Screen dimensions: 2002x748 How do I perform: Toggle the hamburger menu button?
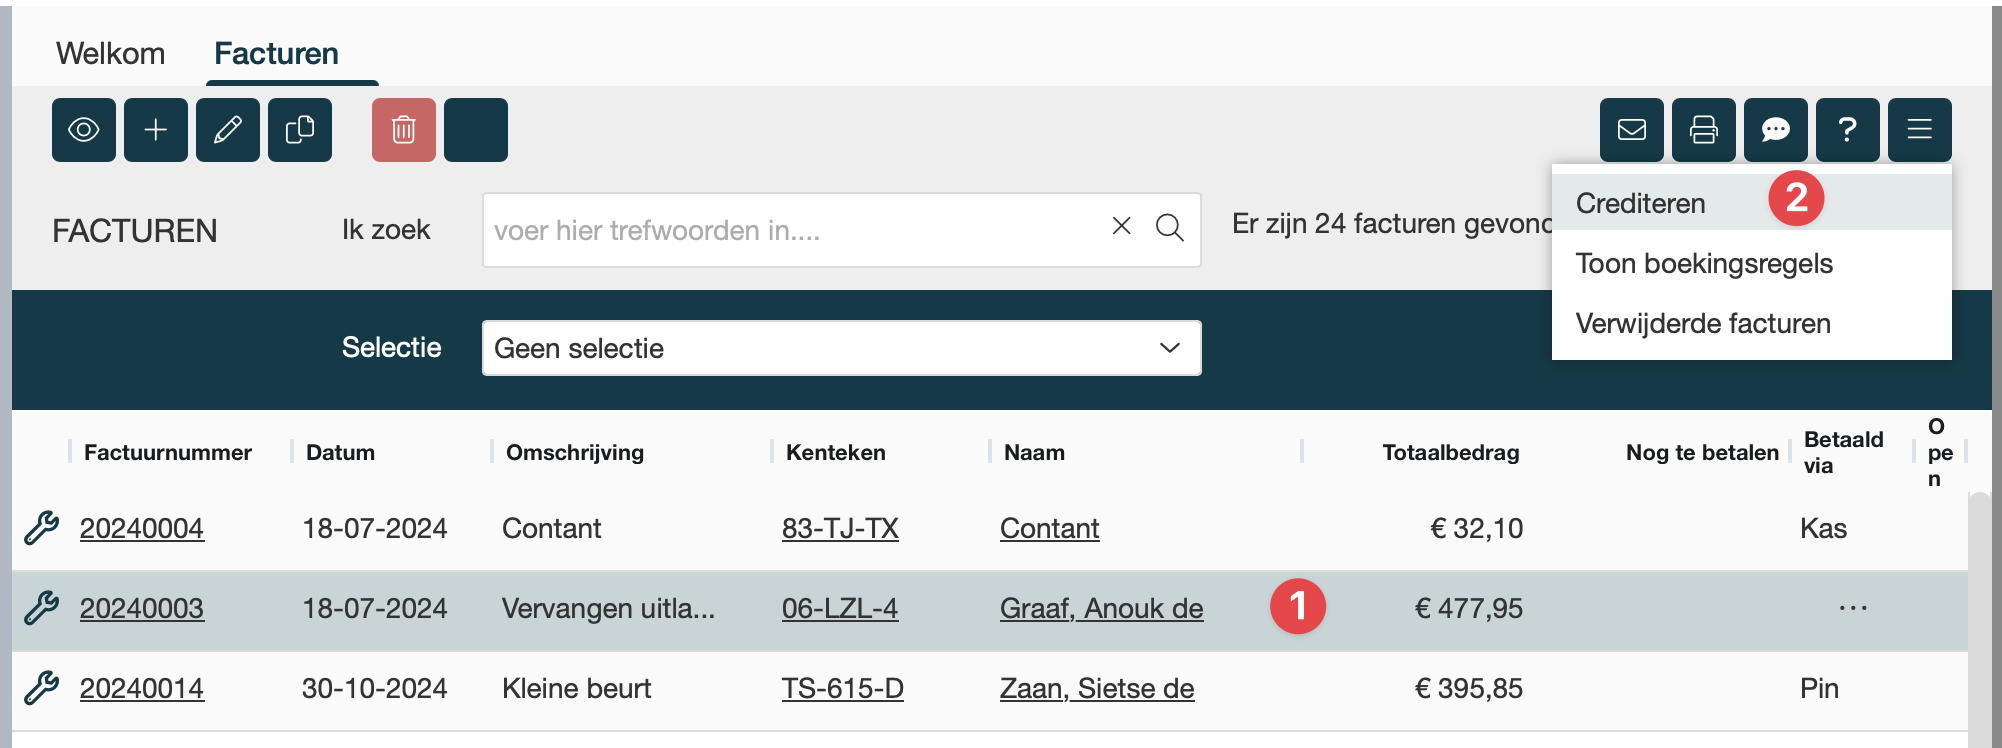pyautogui.click(x=1920, y=130)
